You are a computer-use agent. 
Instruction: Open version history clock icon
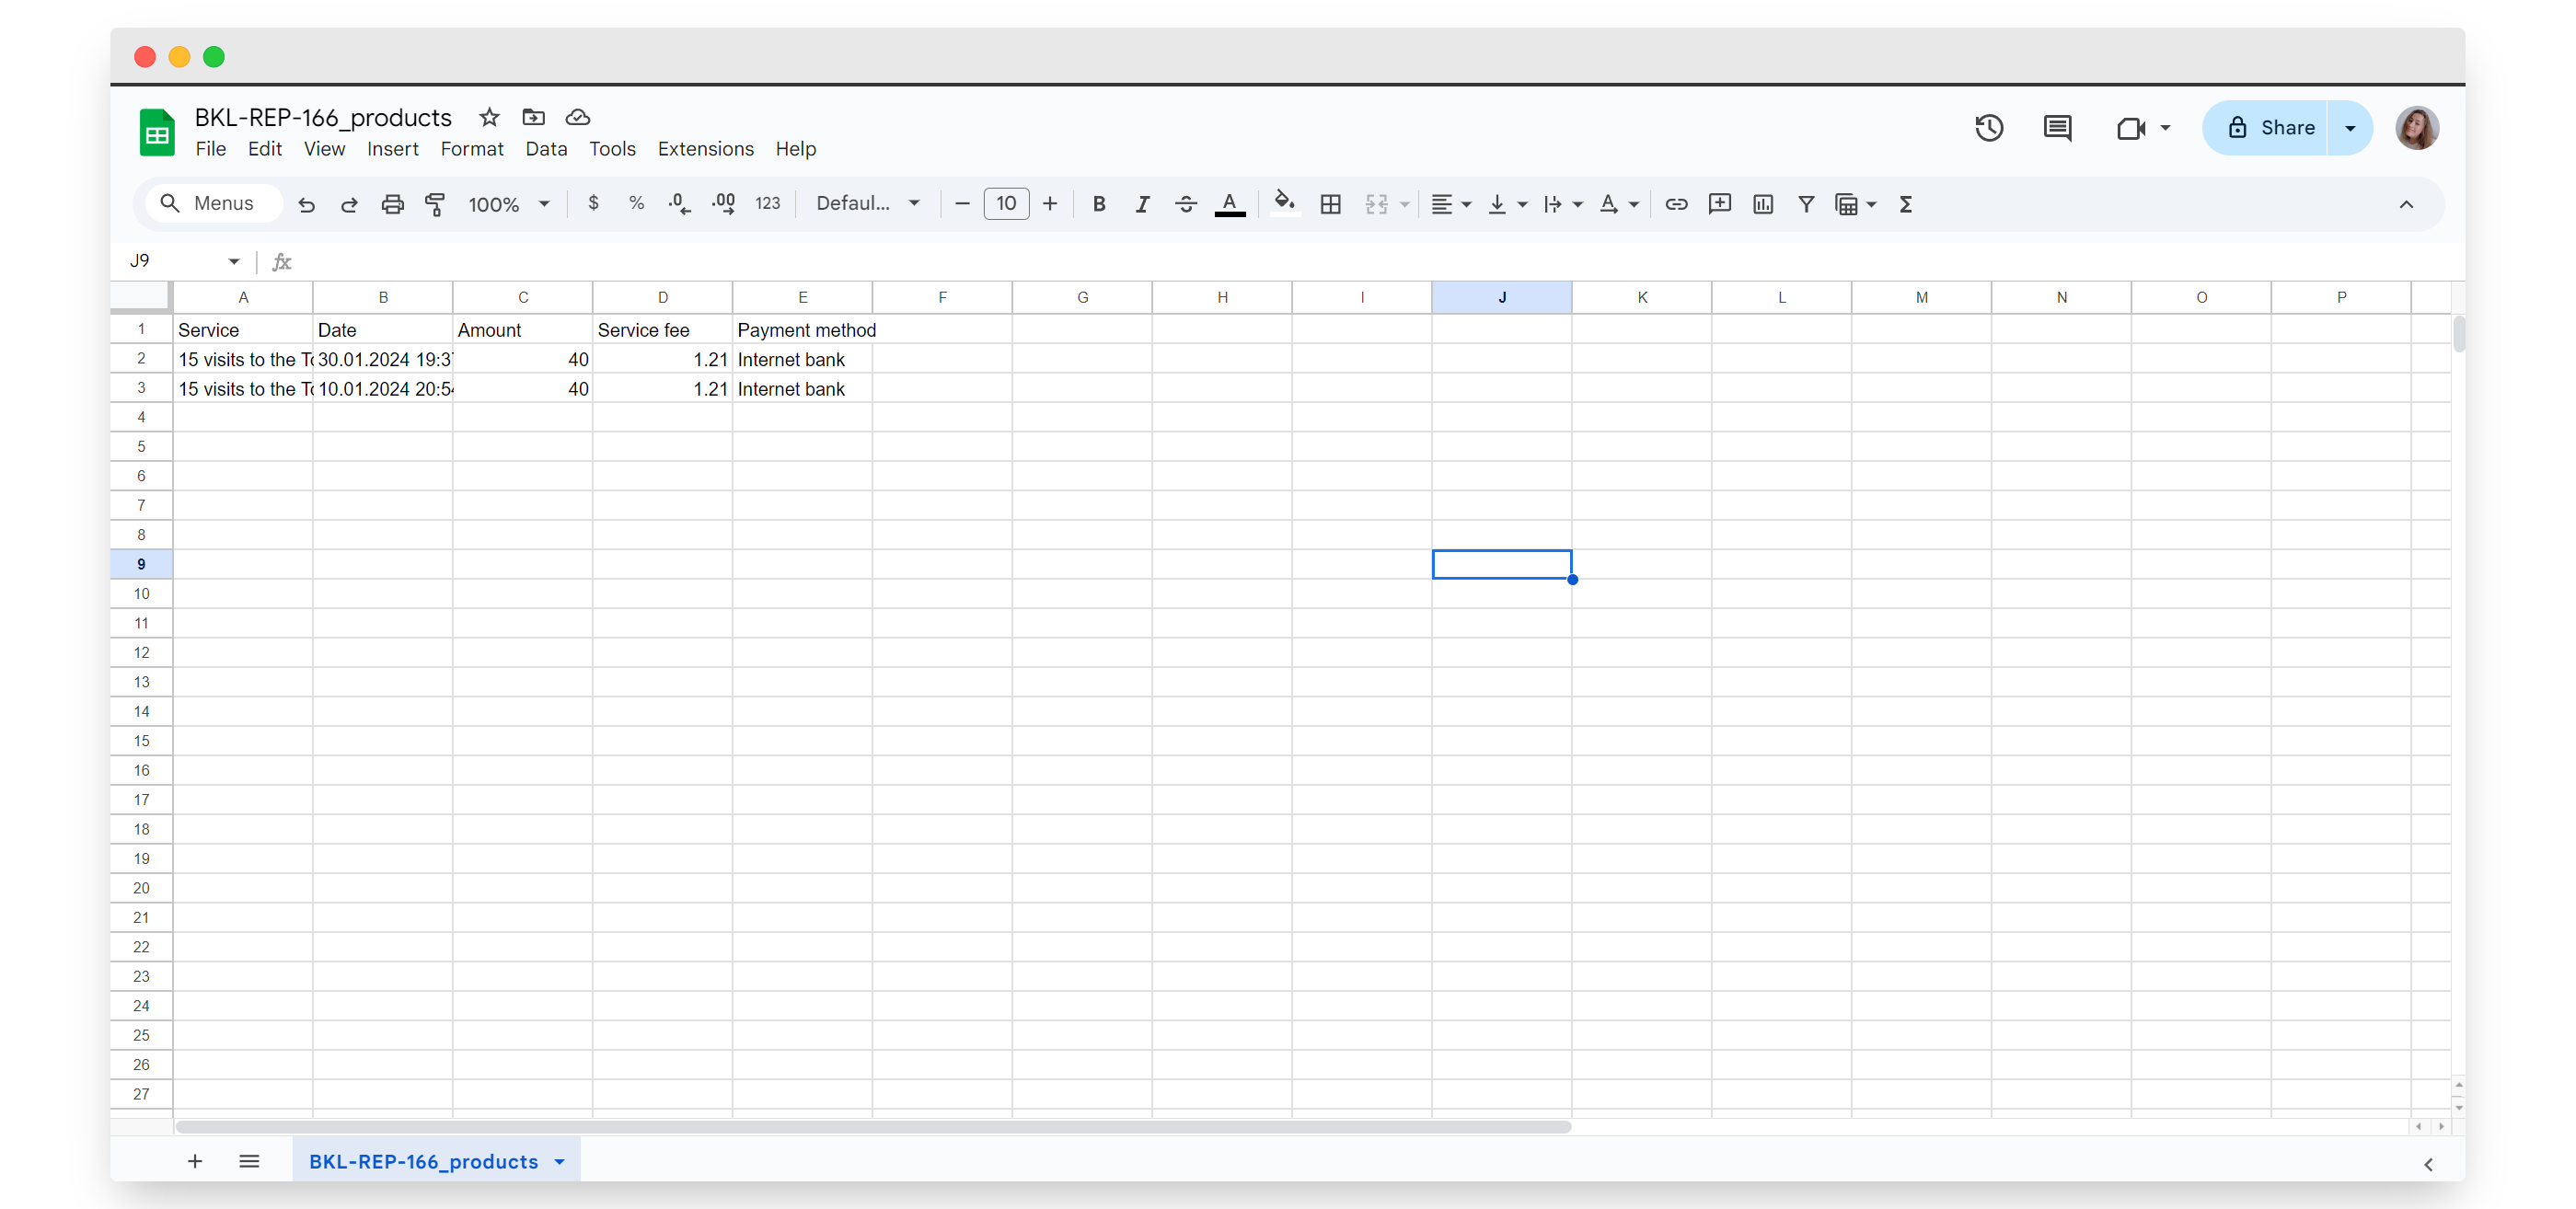(x=1988, y=128)
